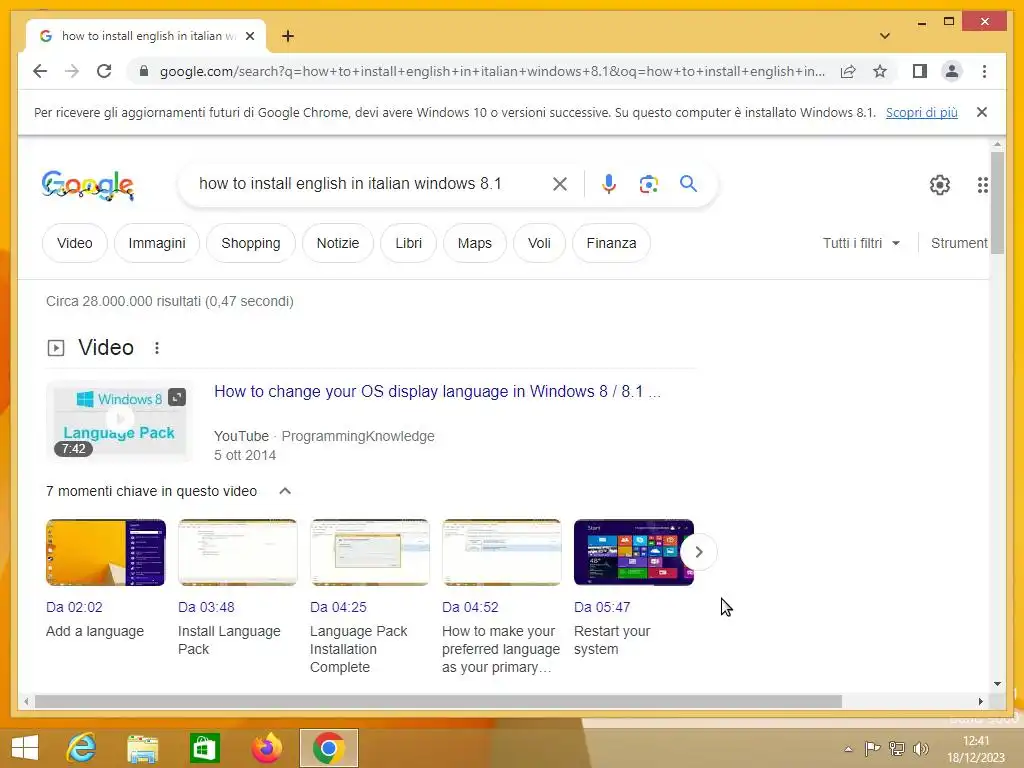
Task: Share this page via share icon
Action: click(848, 71)
